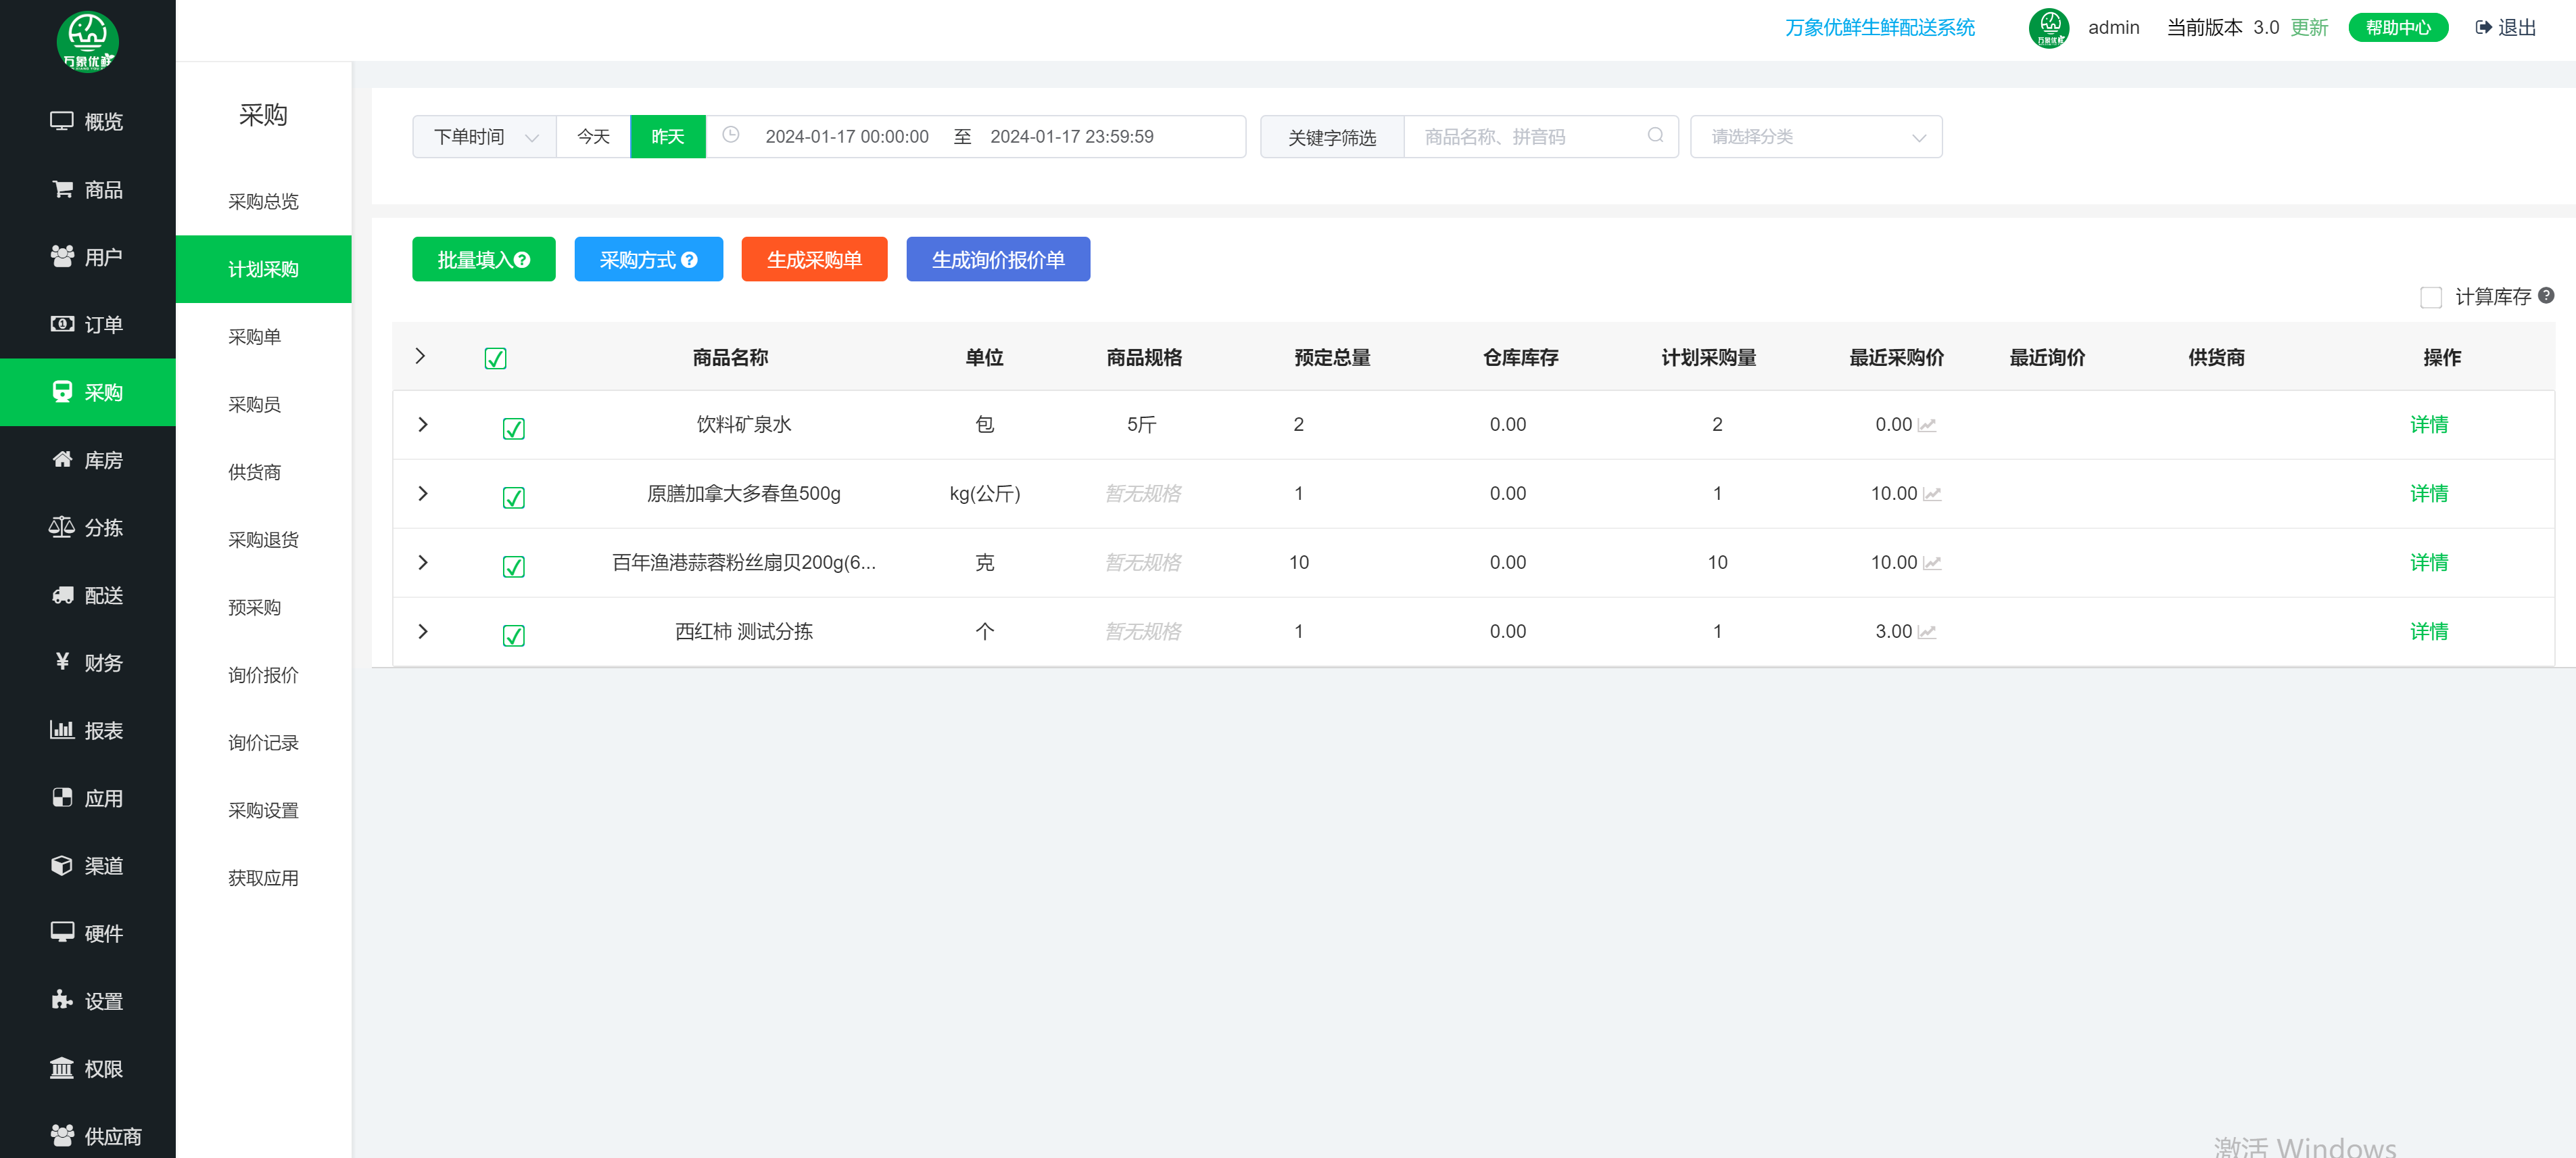Screen dimensions: 2576x1158
Task: Open the 硬件 (Hardware) sidebar item
Action: click(88, 932)
